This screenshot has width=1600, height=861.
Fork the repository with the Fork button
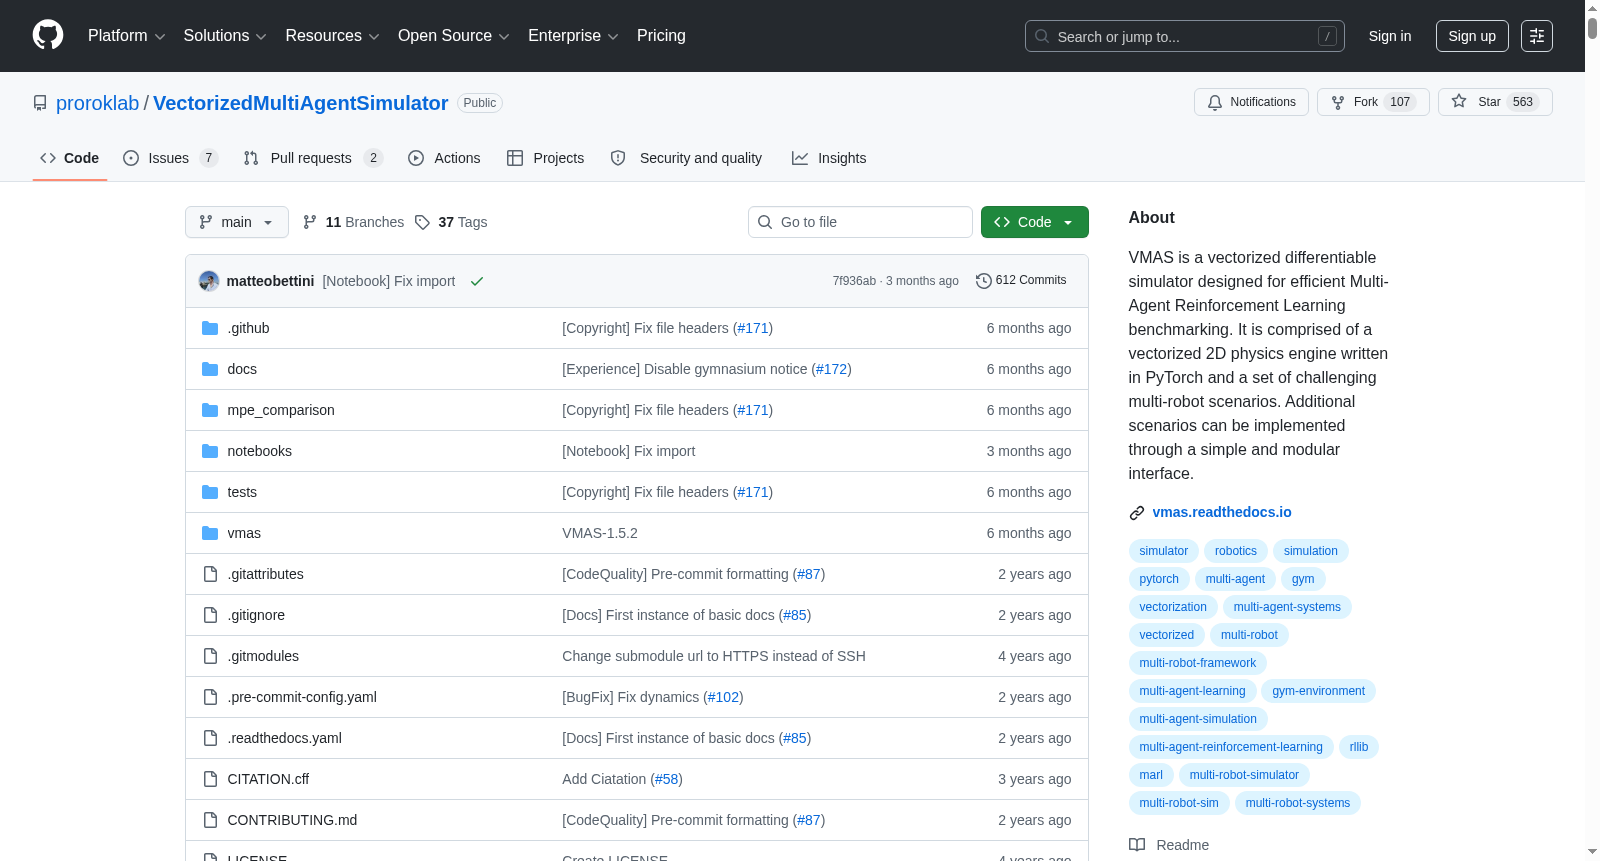(1373, 102)
